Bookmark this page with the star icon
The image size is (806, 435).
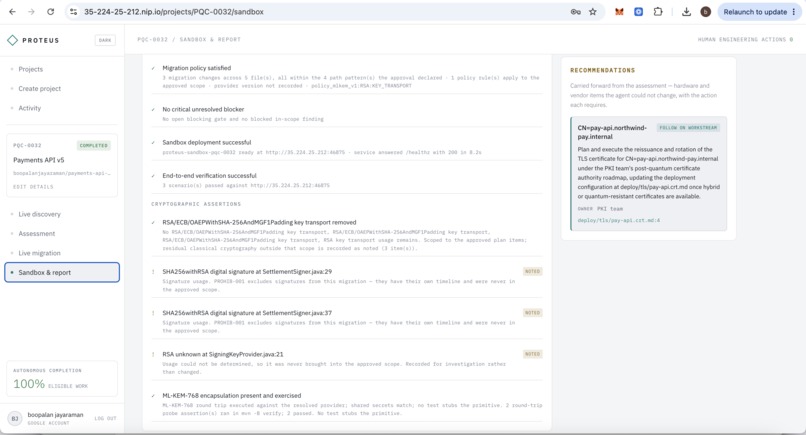[x=593, y=12]
